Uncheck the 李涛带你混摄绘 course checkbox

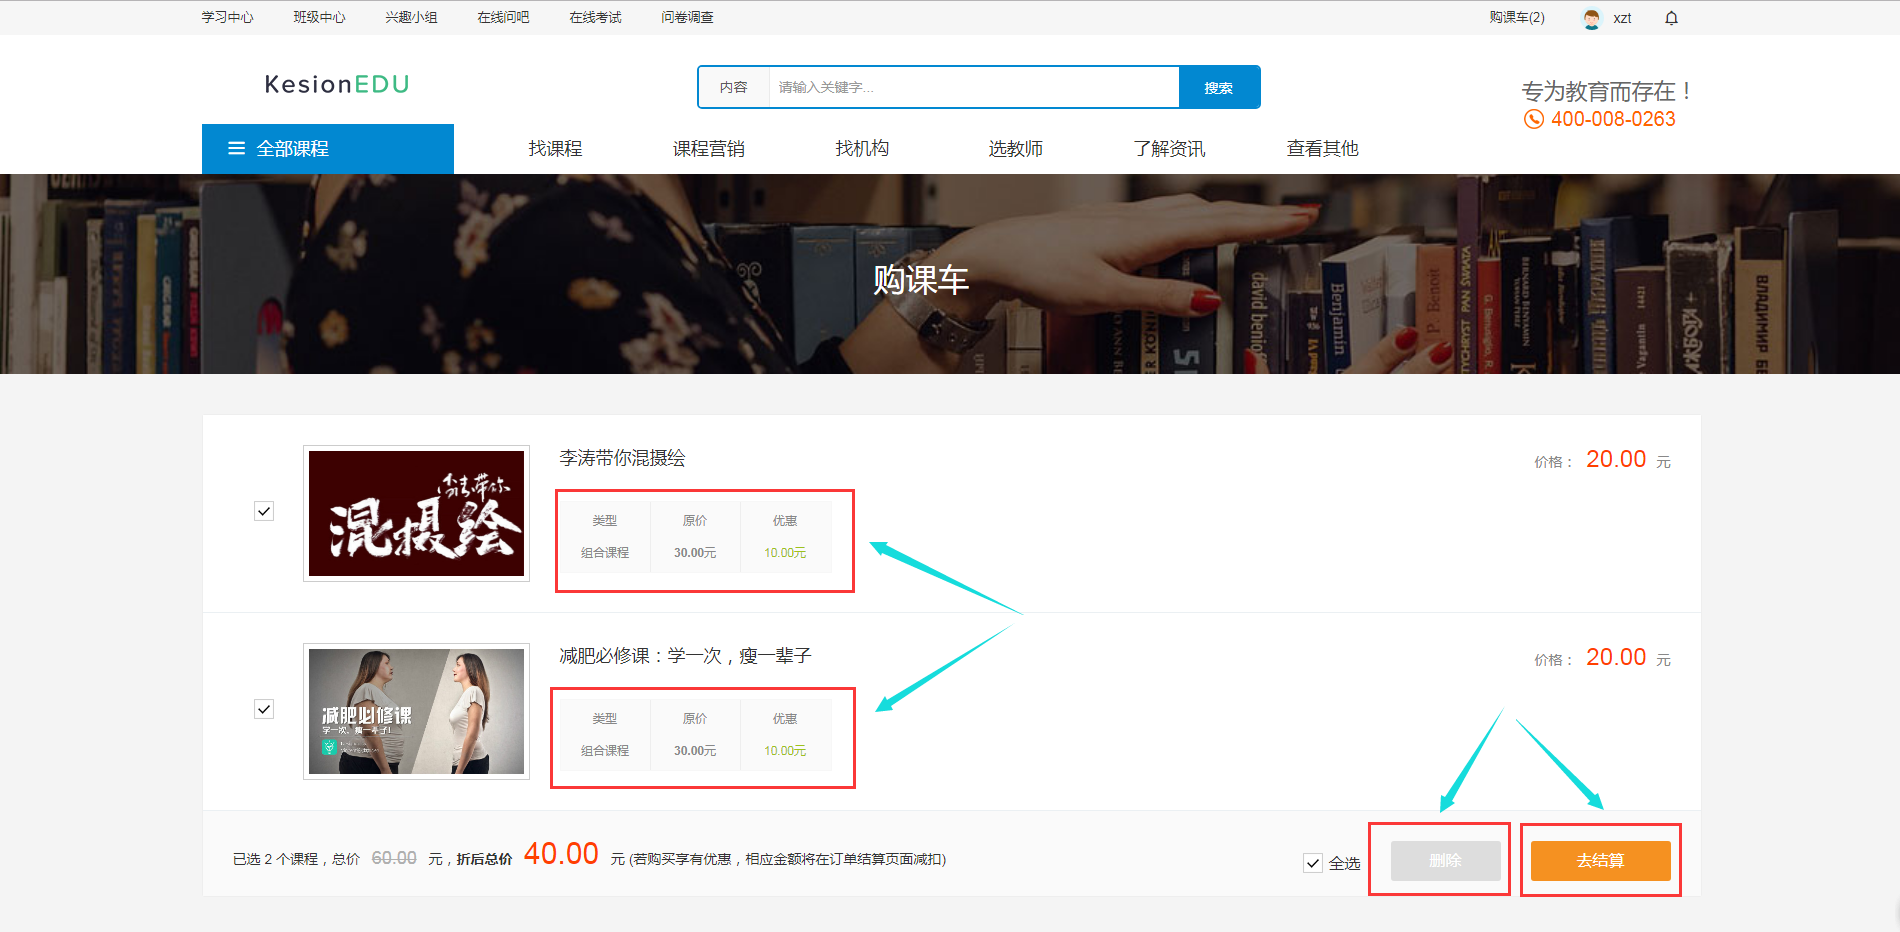[264, 511]
